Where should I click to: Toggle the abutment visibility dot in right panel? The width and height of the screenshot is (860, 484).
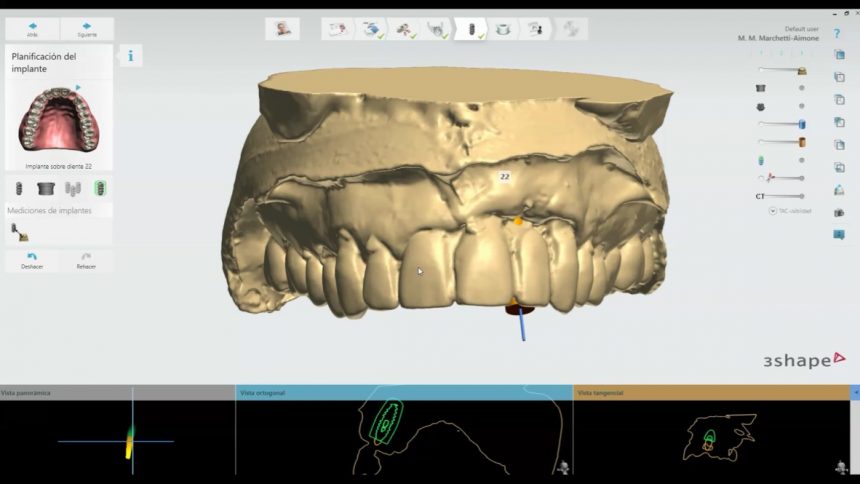(x=801, y=106)
